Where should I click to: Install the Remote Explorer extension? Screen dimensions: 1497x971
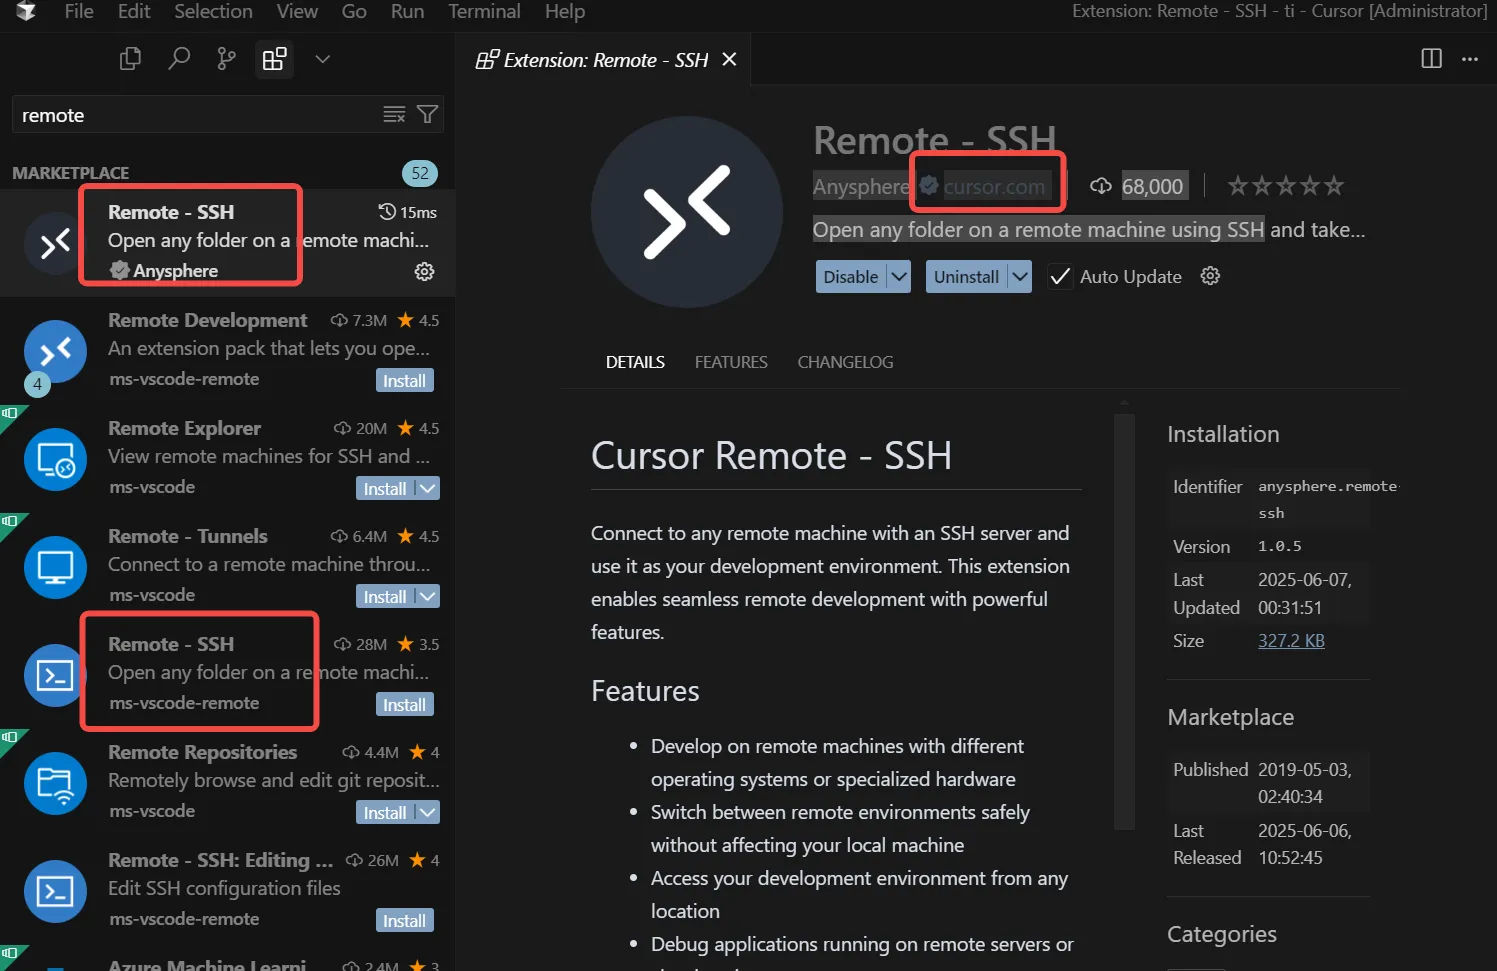click(x=385, y=489)
